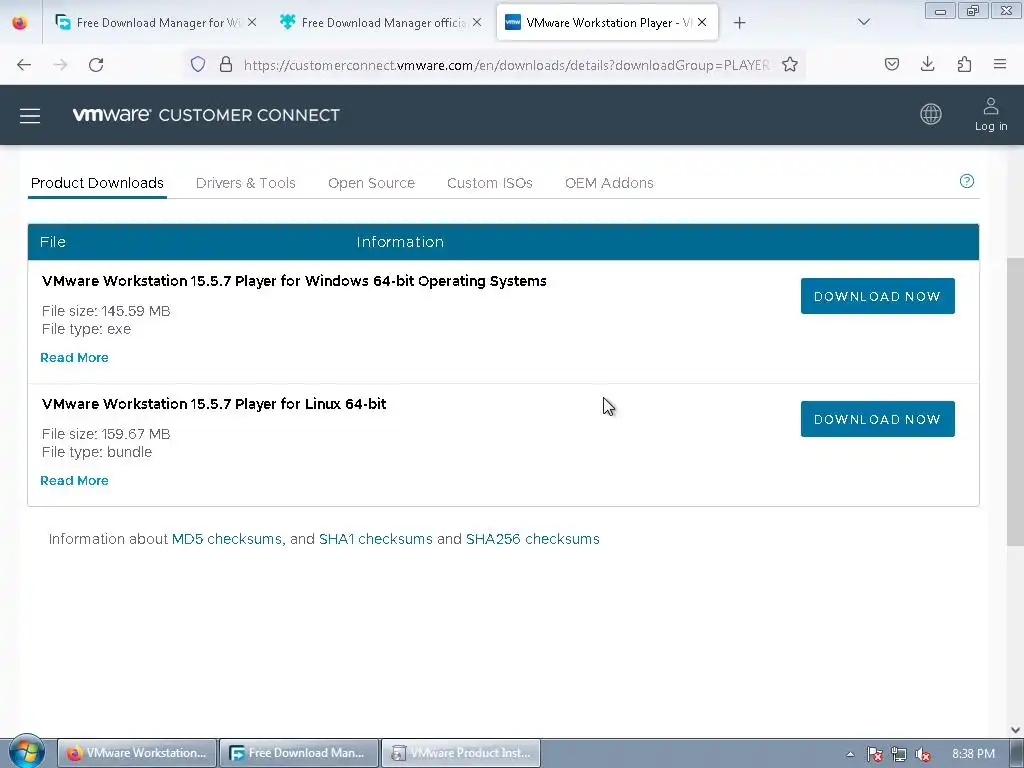The width and height of the screenshot is (1024, 768).
Task: Click File type: bundle text
Action: (x=97, y=452)
